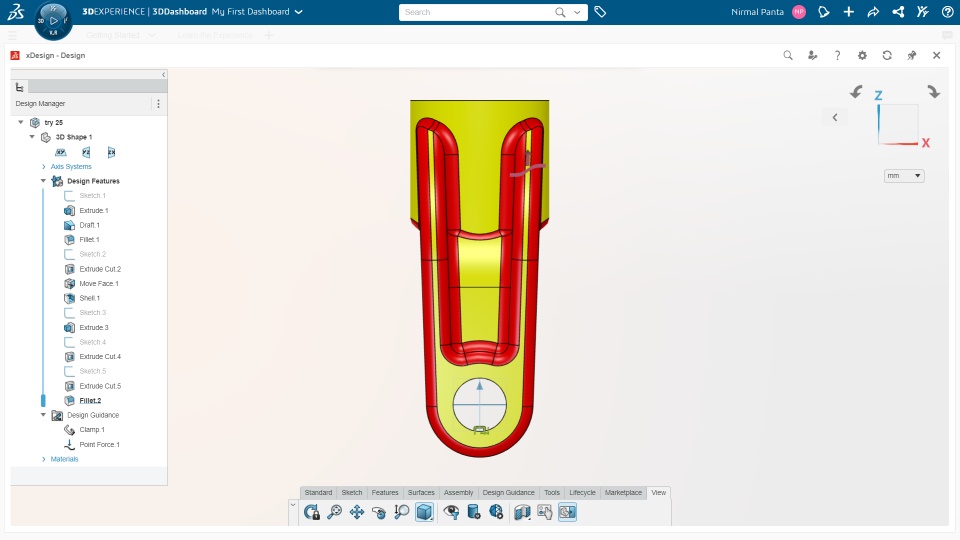Collapse the Design Manager panel arrow
Screen dimensions: 960x540
(163, 75)
